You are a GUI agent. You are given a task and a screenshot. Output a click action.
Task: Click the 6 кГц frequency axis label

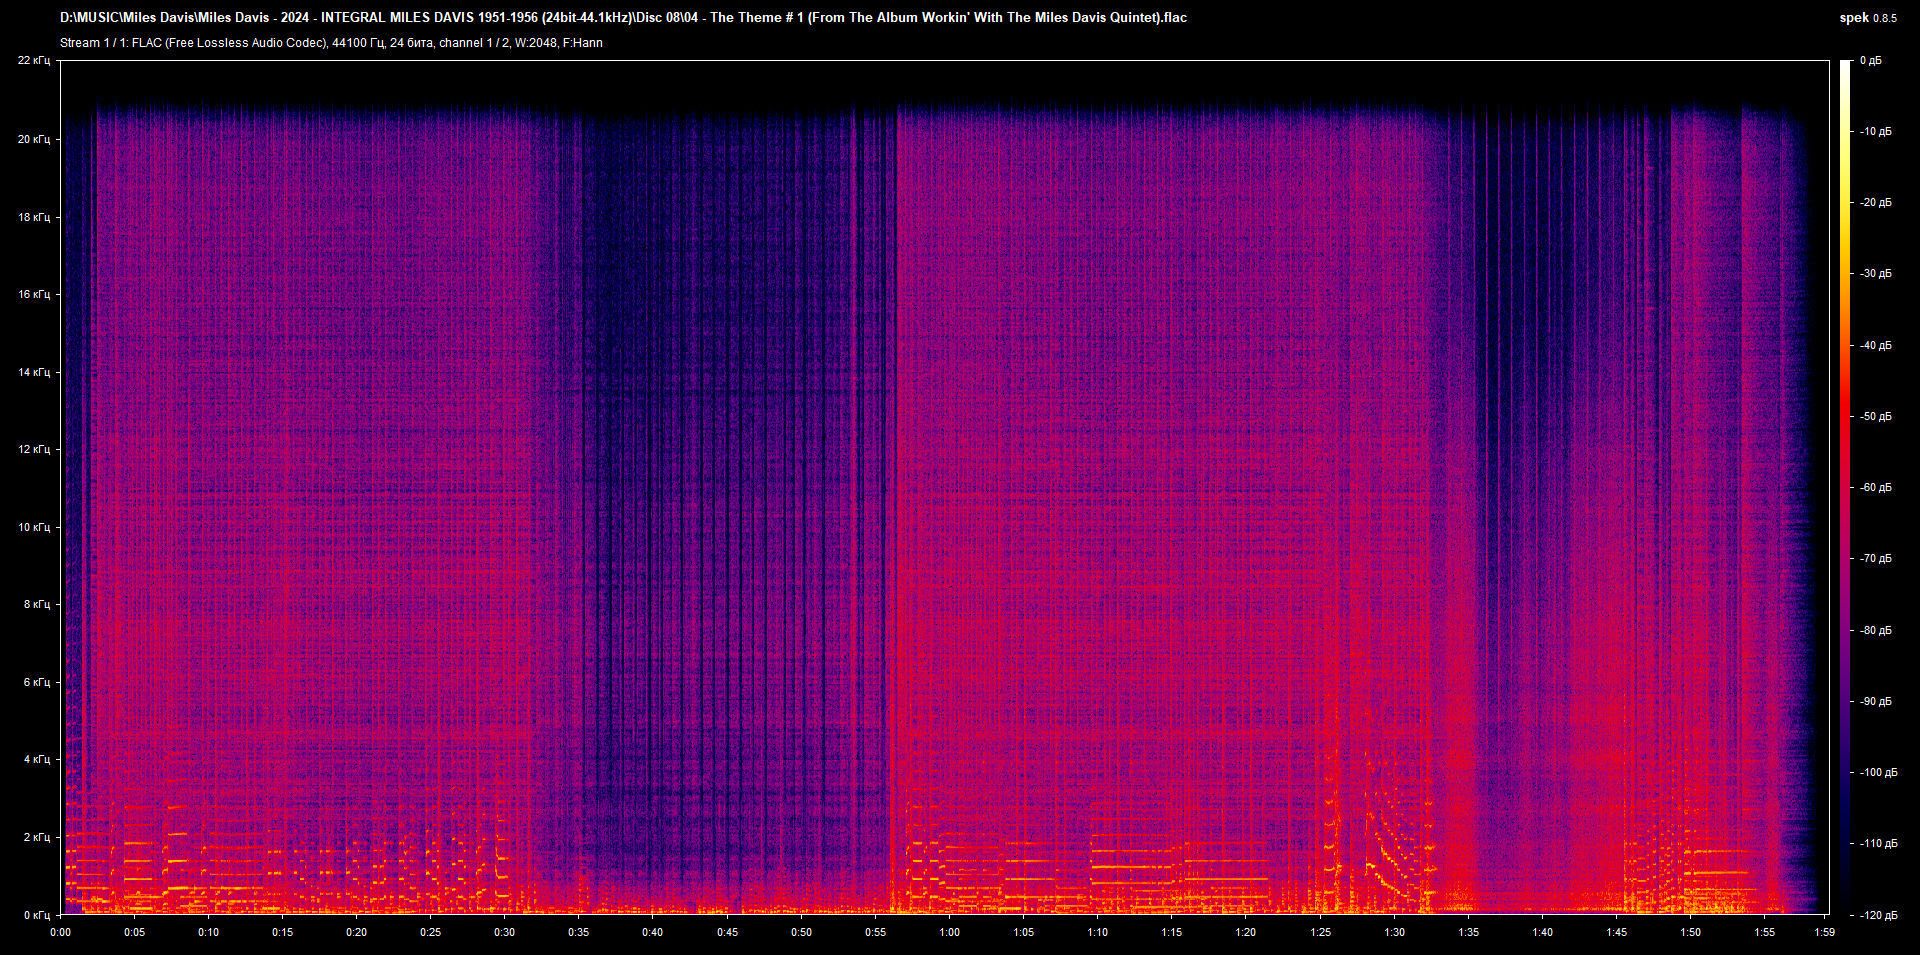tap(37, 682)
